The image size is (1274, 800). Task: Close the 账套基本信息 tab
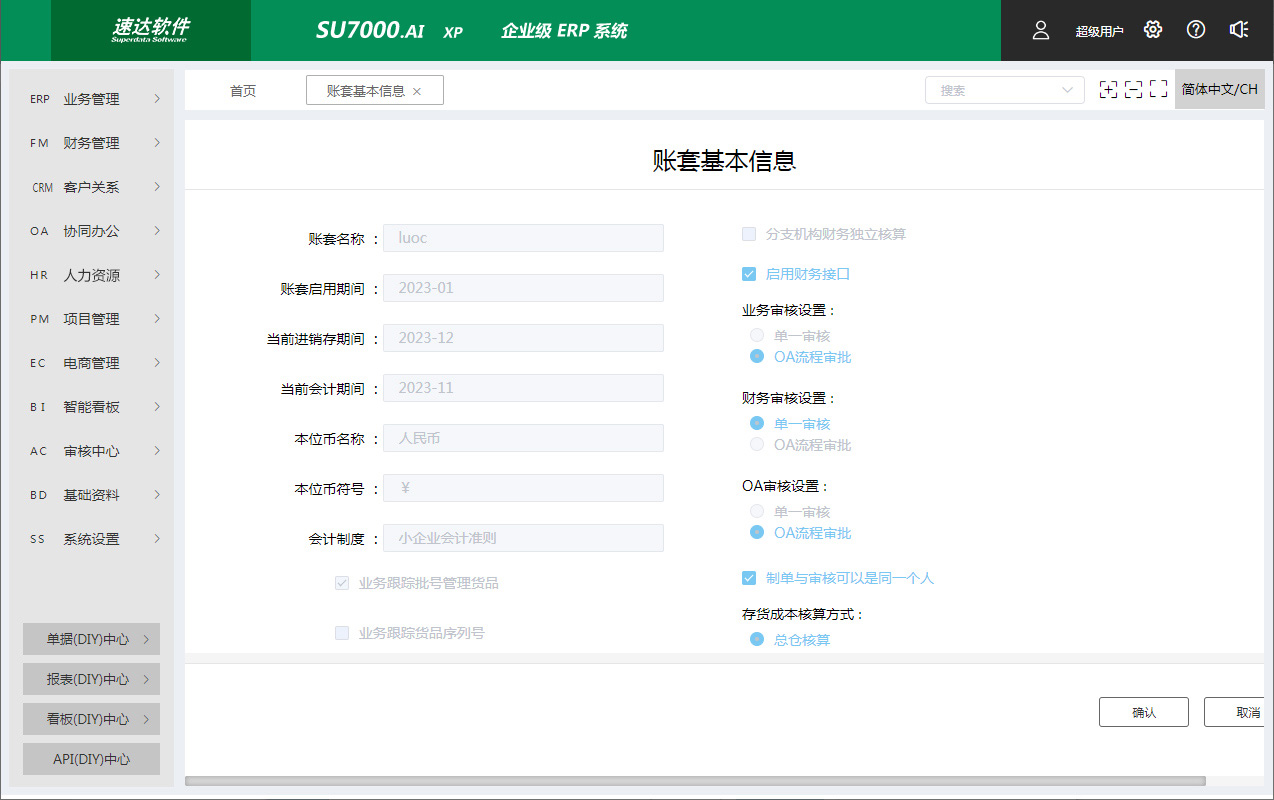[x=417, y=91]
